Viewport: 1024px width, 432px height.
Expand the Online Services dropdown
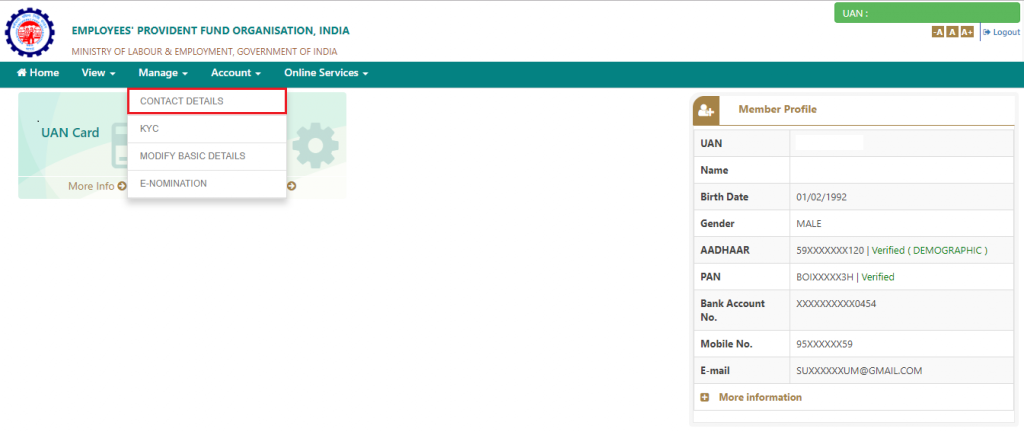click(x=326, y=73)
